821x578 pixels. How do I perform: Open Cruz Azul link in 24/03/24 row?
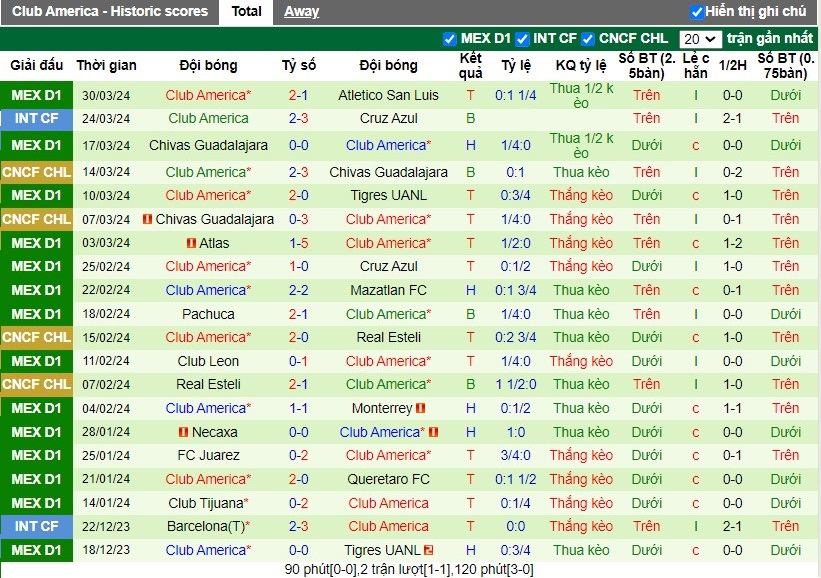tap(389, 118)
